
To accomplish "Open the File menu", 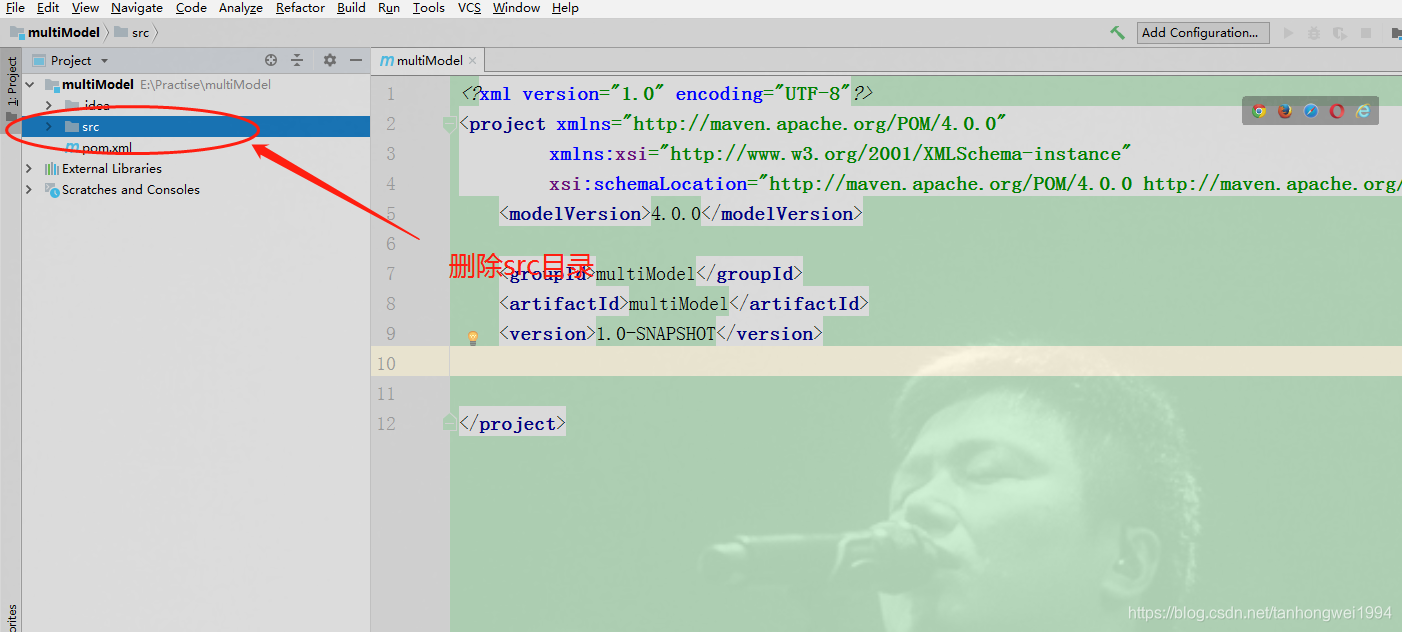I will pyautogui.click(x=15, y=8).
